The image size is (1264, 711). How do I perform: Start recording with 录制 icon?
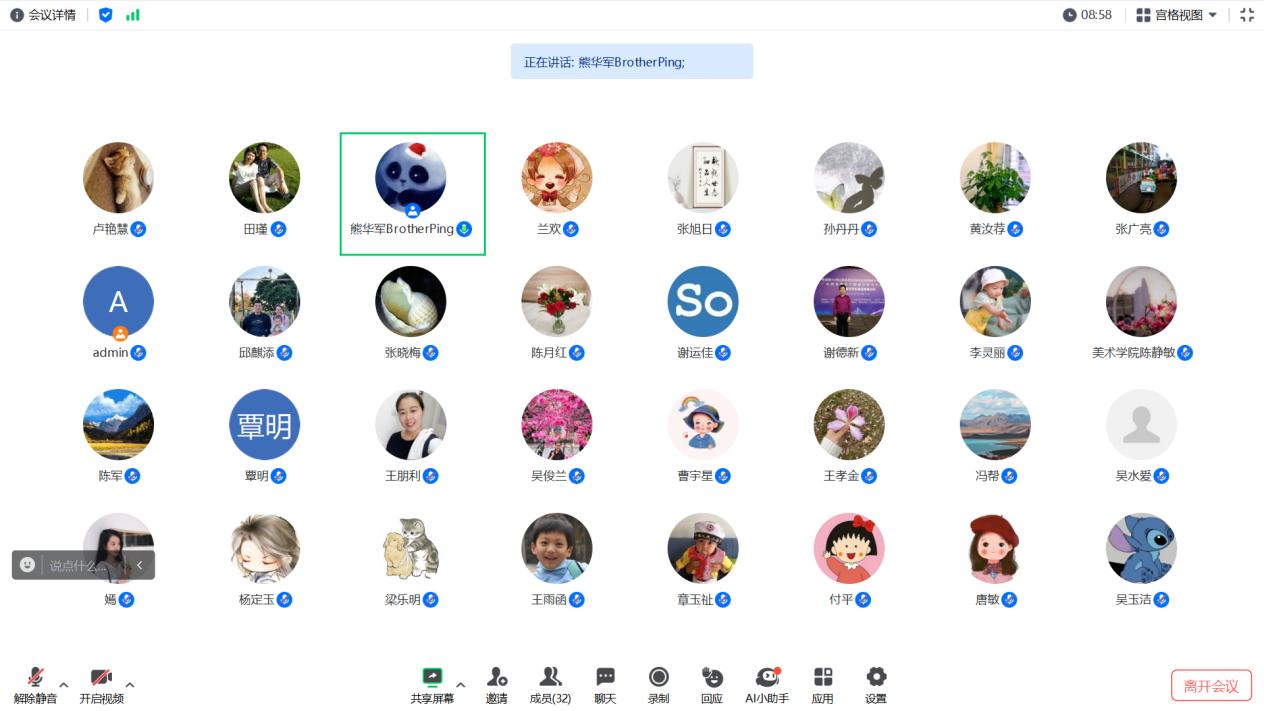(658, 678)
